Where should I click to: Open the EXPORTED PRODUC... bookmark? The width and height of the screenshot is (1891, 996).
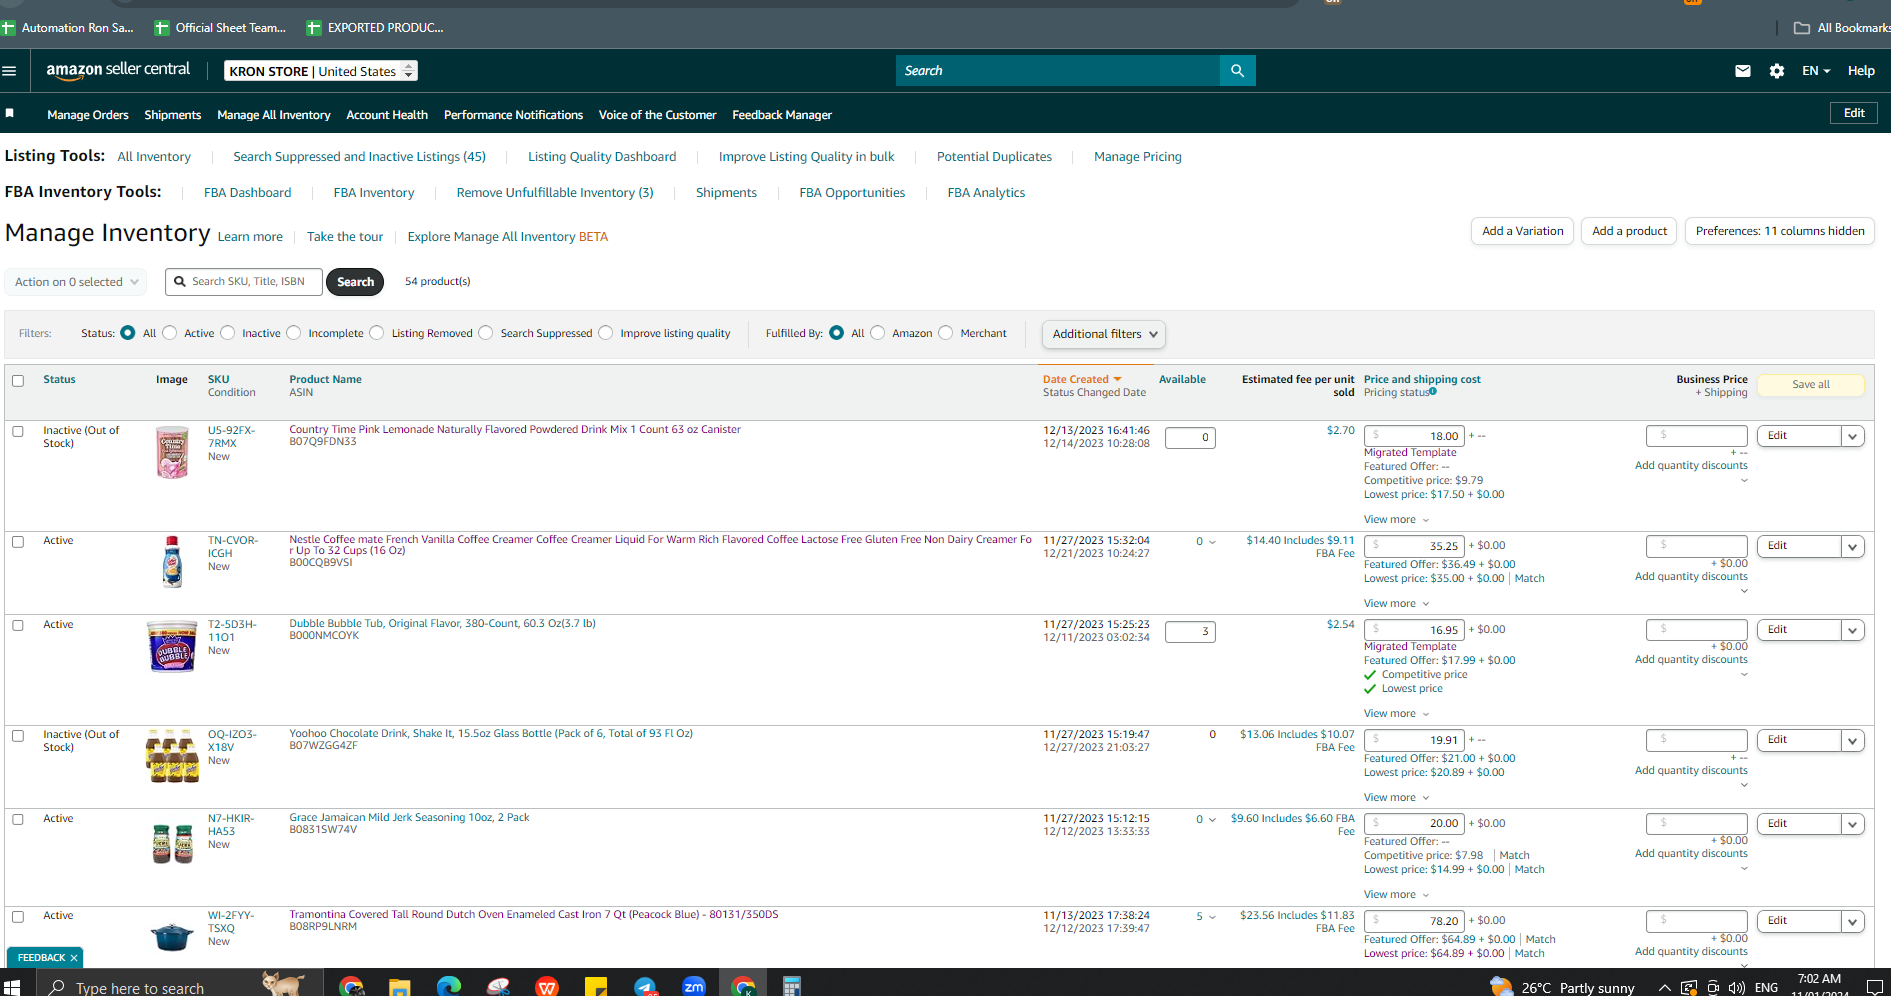coord(374,28)
